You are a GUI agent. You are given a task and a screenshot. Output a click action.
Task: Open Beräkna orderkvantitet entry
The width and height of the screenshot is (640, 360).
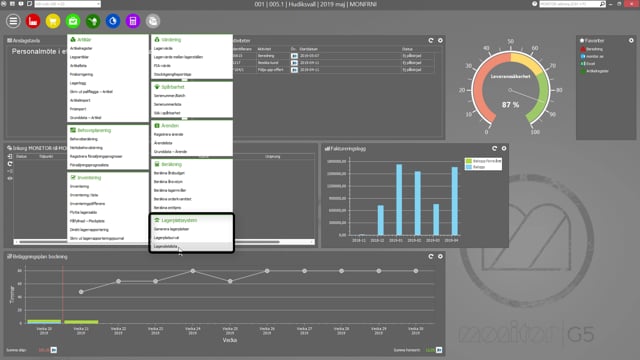[172, 199]
